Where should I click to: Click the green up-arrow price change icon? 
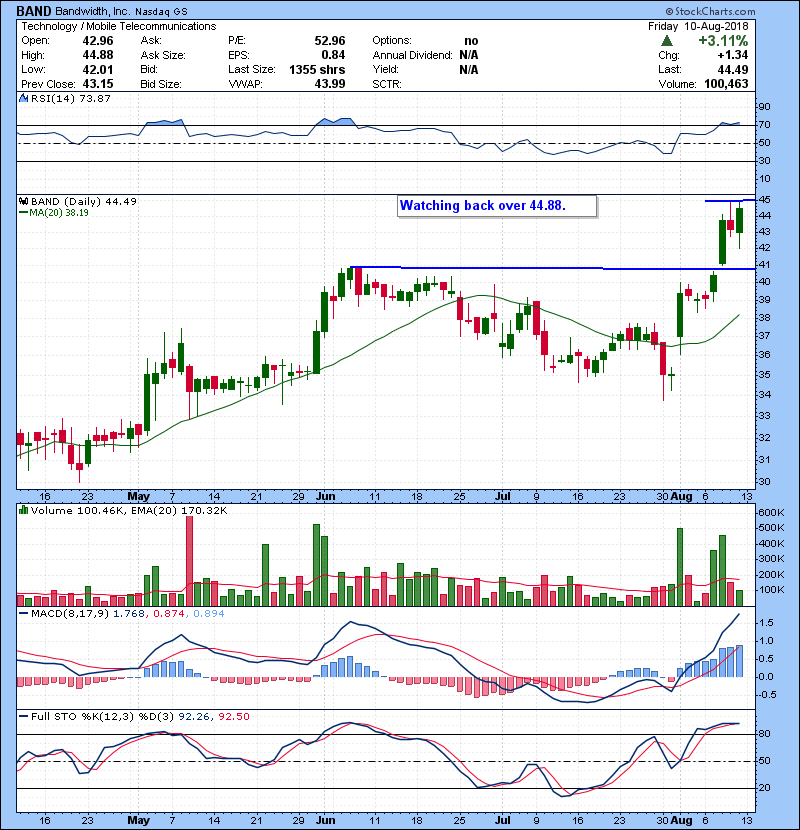(666, 40)
